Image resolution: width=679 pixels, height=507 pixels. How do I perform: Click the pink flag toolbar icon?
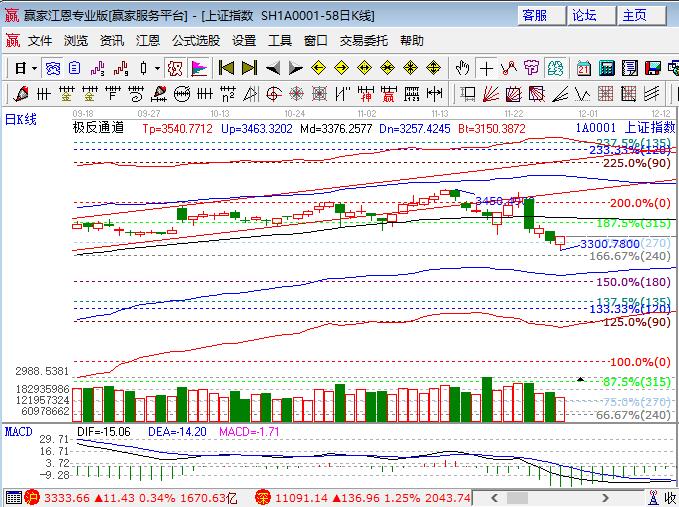tap(198, 68)
